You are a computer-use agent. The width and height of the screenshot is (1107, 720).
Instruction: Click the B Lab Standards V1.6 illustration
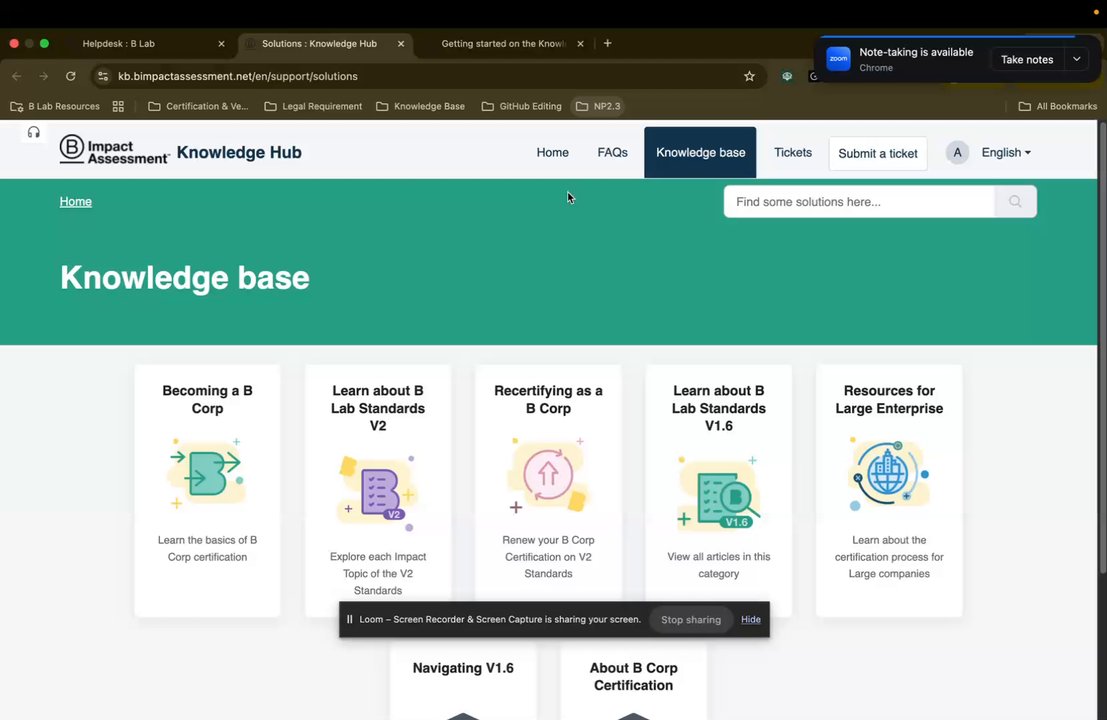[x=719, y=491]
